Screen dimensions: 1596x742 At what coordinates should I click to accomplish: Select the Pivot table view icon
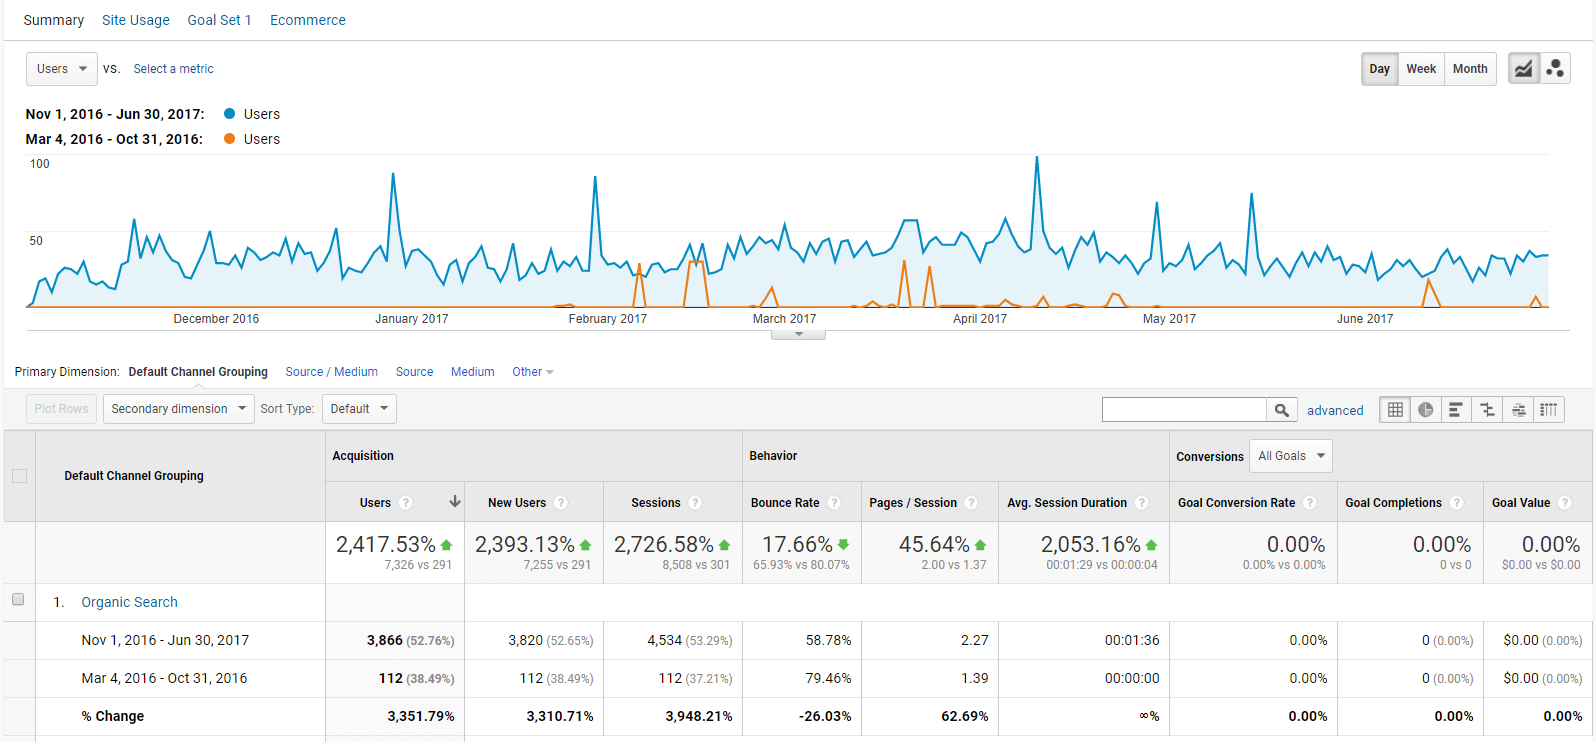tap(1549, 409)
